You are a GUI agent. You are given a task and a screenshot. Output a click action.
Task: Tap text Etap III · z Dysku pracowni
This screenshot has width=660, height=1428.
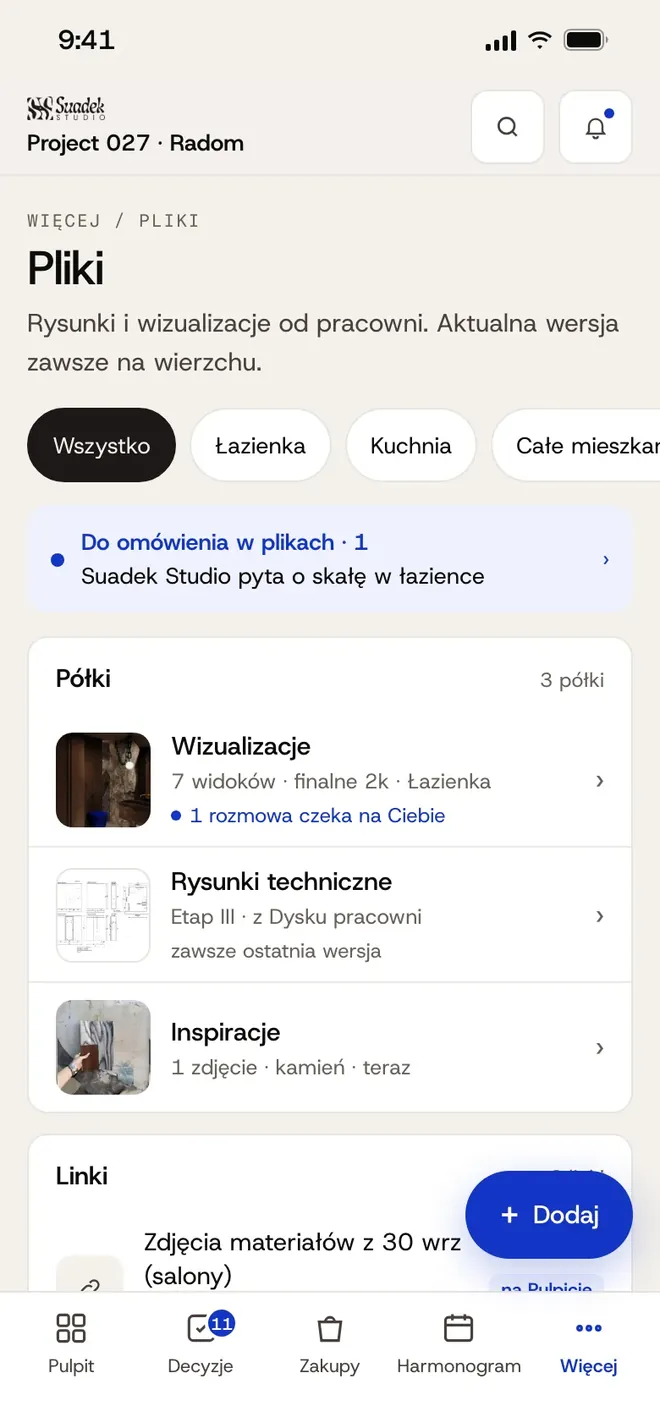296,916
